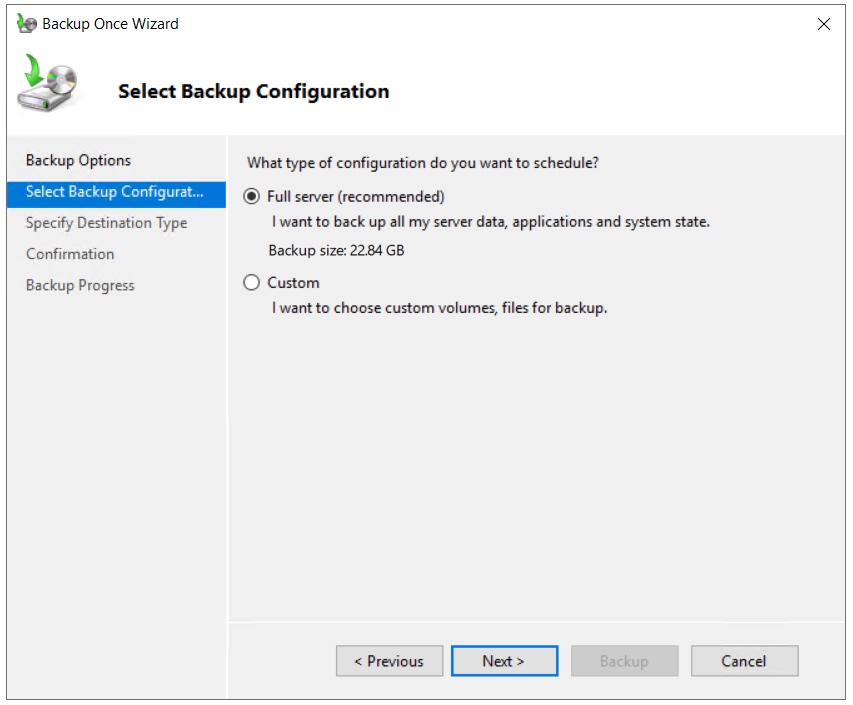
Task: Go to the Backup Options step
Action: (78, 160)
